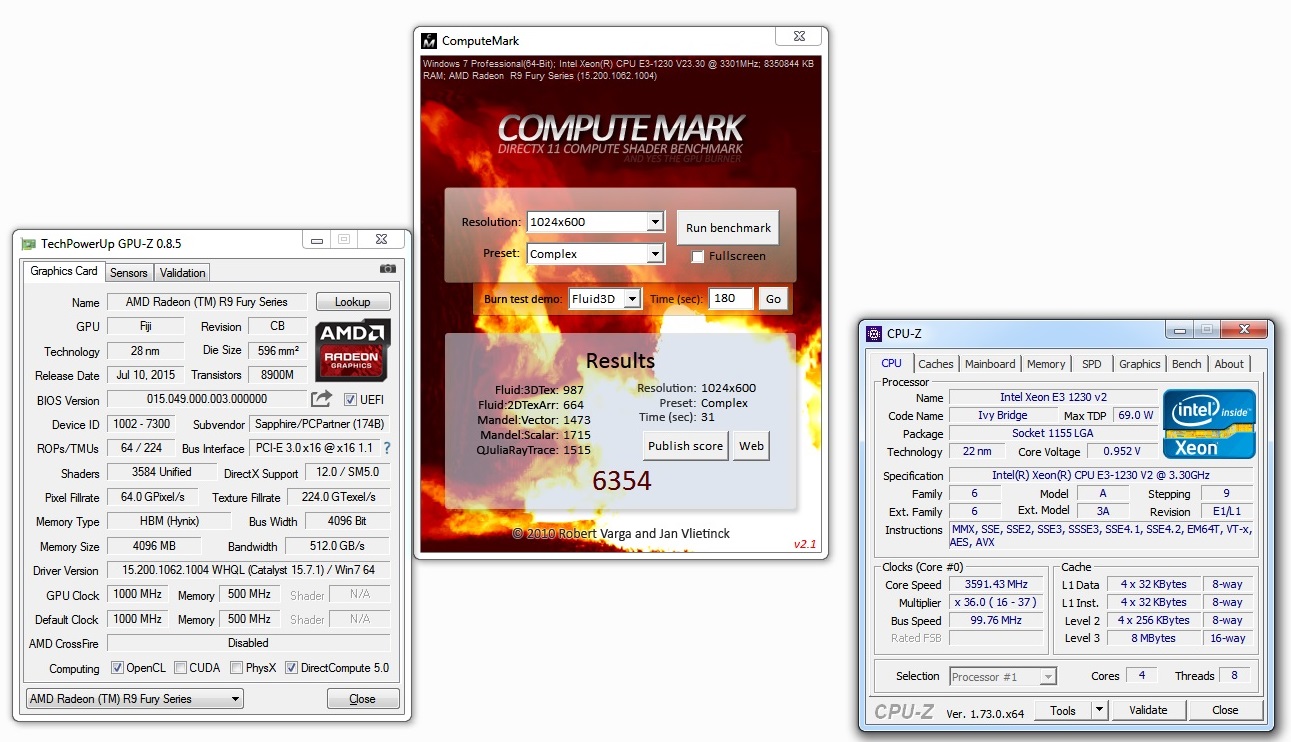The height and width of the screenshot is (742, 1291).
Task: Click the AMD CrossFire Disabled field
Action: (x=249, y=643)
